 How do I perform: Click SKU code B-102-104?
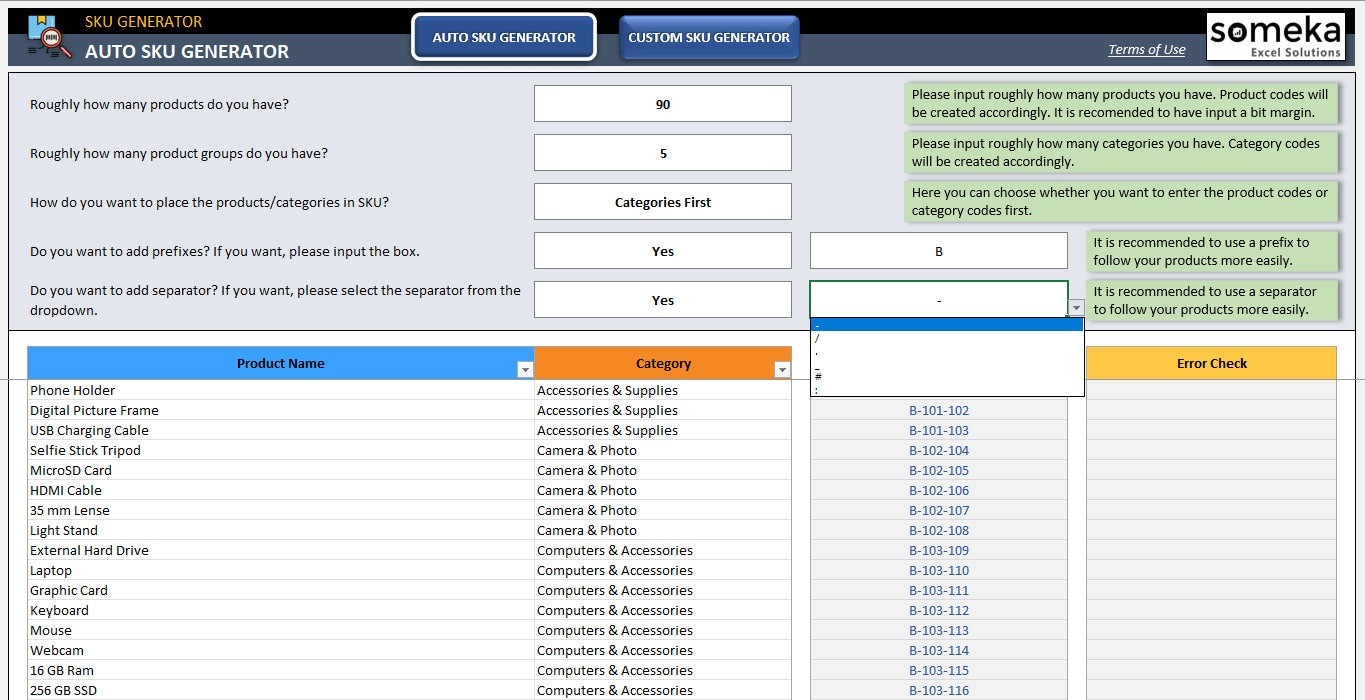click(x=939, y=450)
